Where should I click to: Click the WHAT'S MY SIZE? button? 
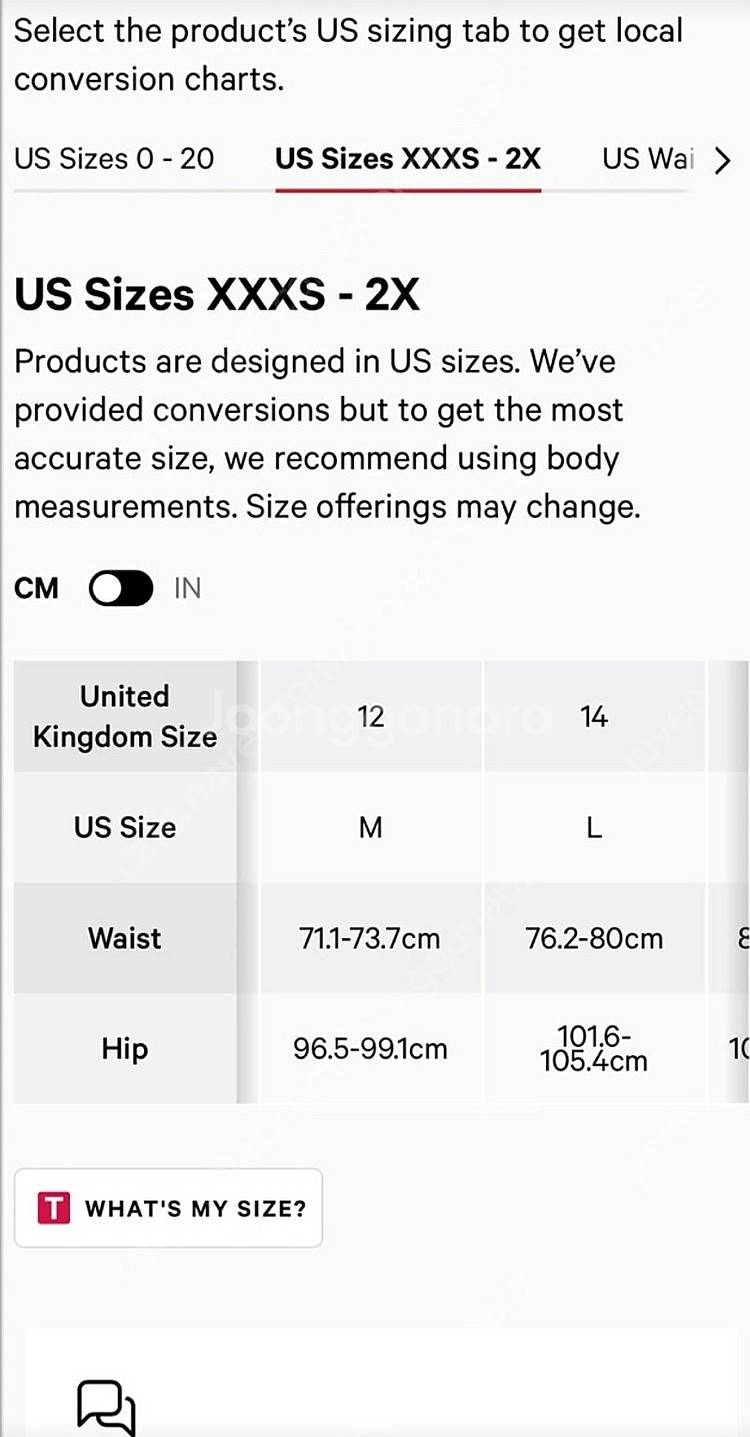click(168, 1208)
